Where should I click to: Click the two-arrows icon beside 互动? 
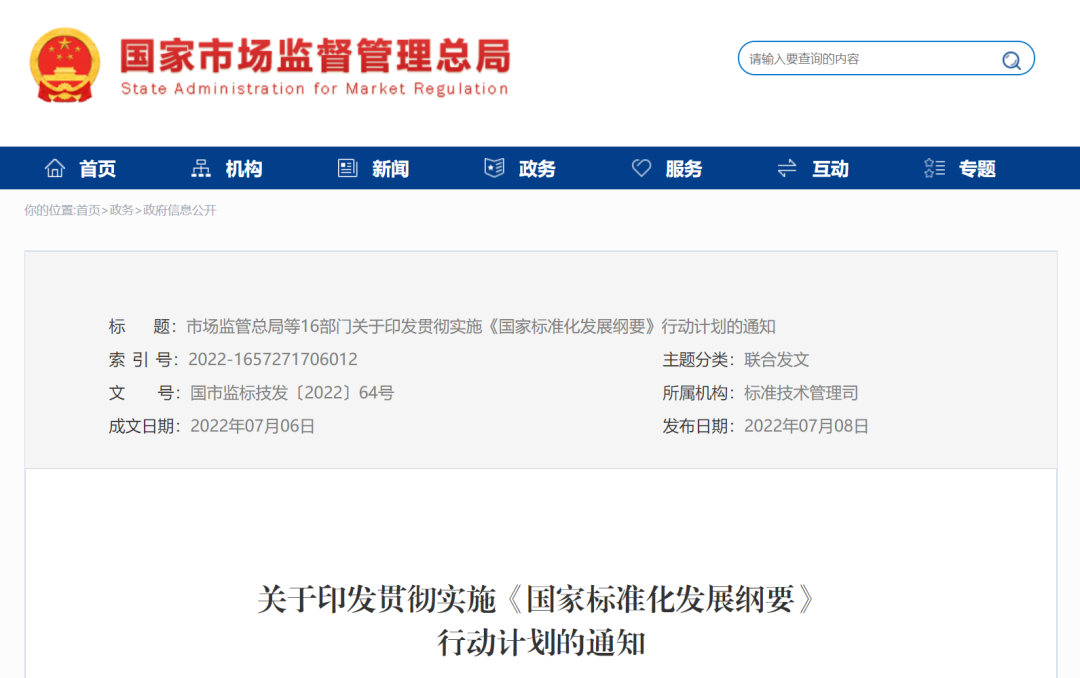point(787,169)
